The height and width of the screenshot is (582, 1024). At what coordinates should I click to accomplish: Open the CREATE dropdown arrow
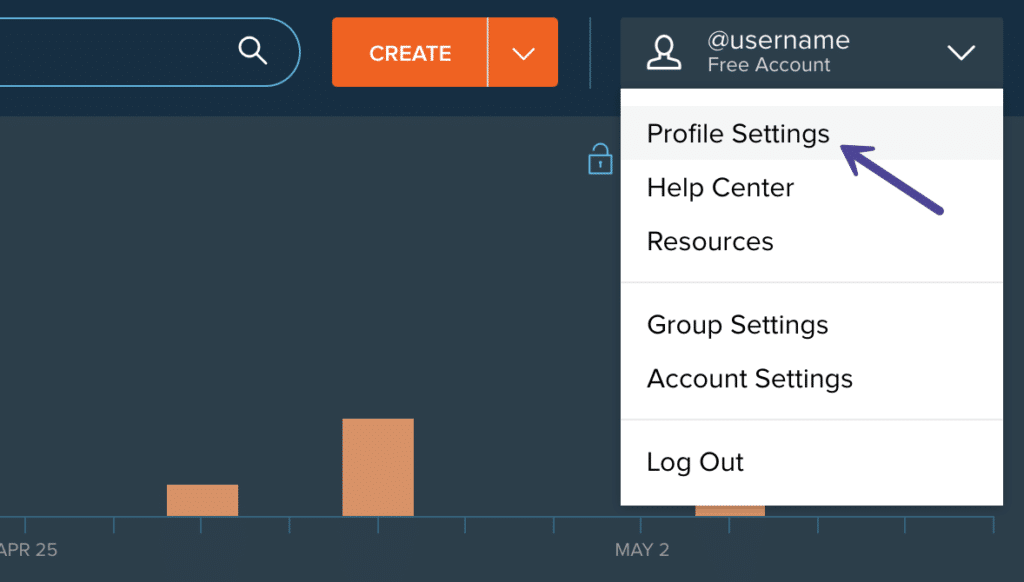pos(523,52)
